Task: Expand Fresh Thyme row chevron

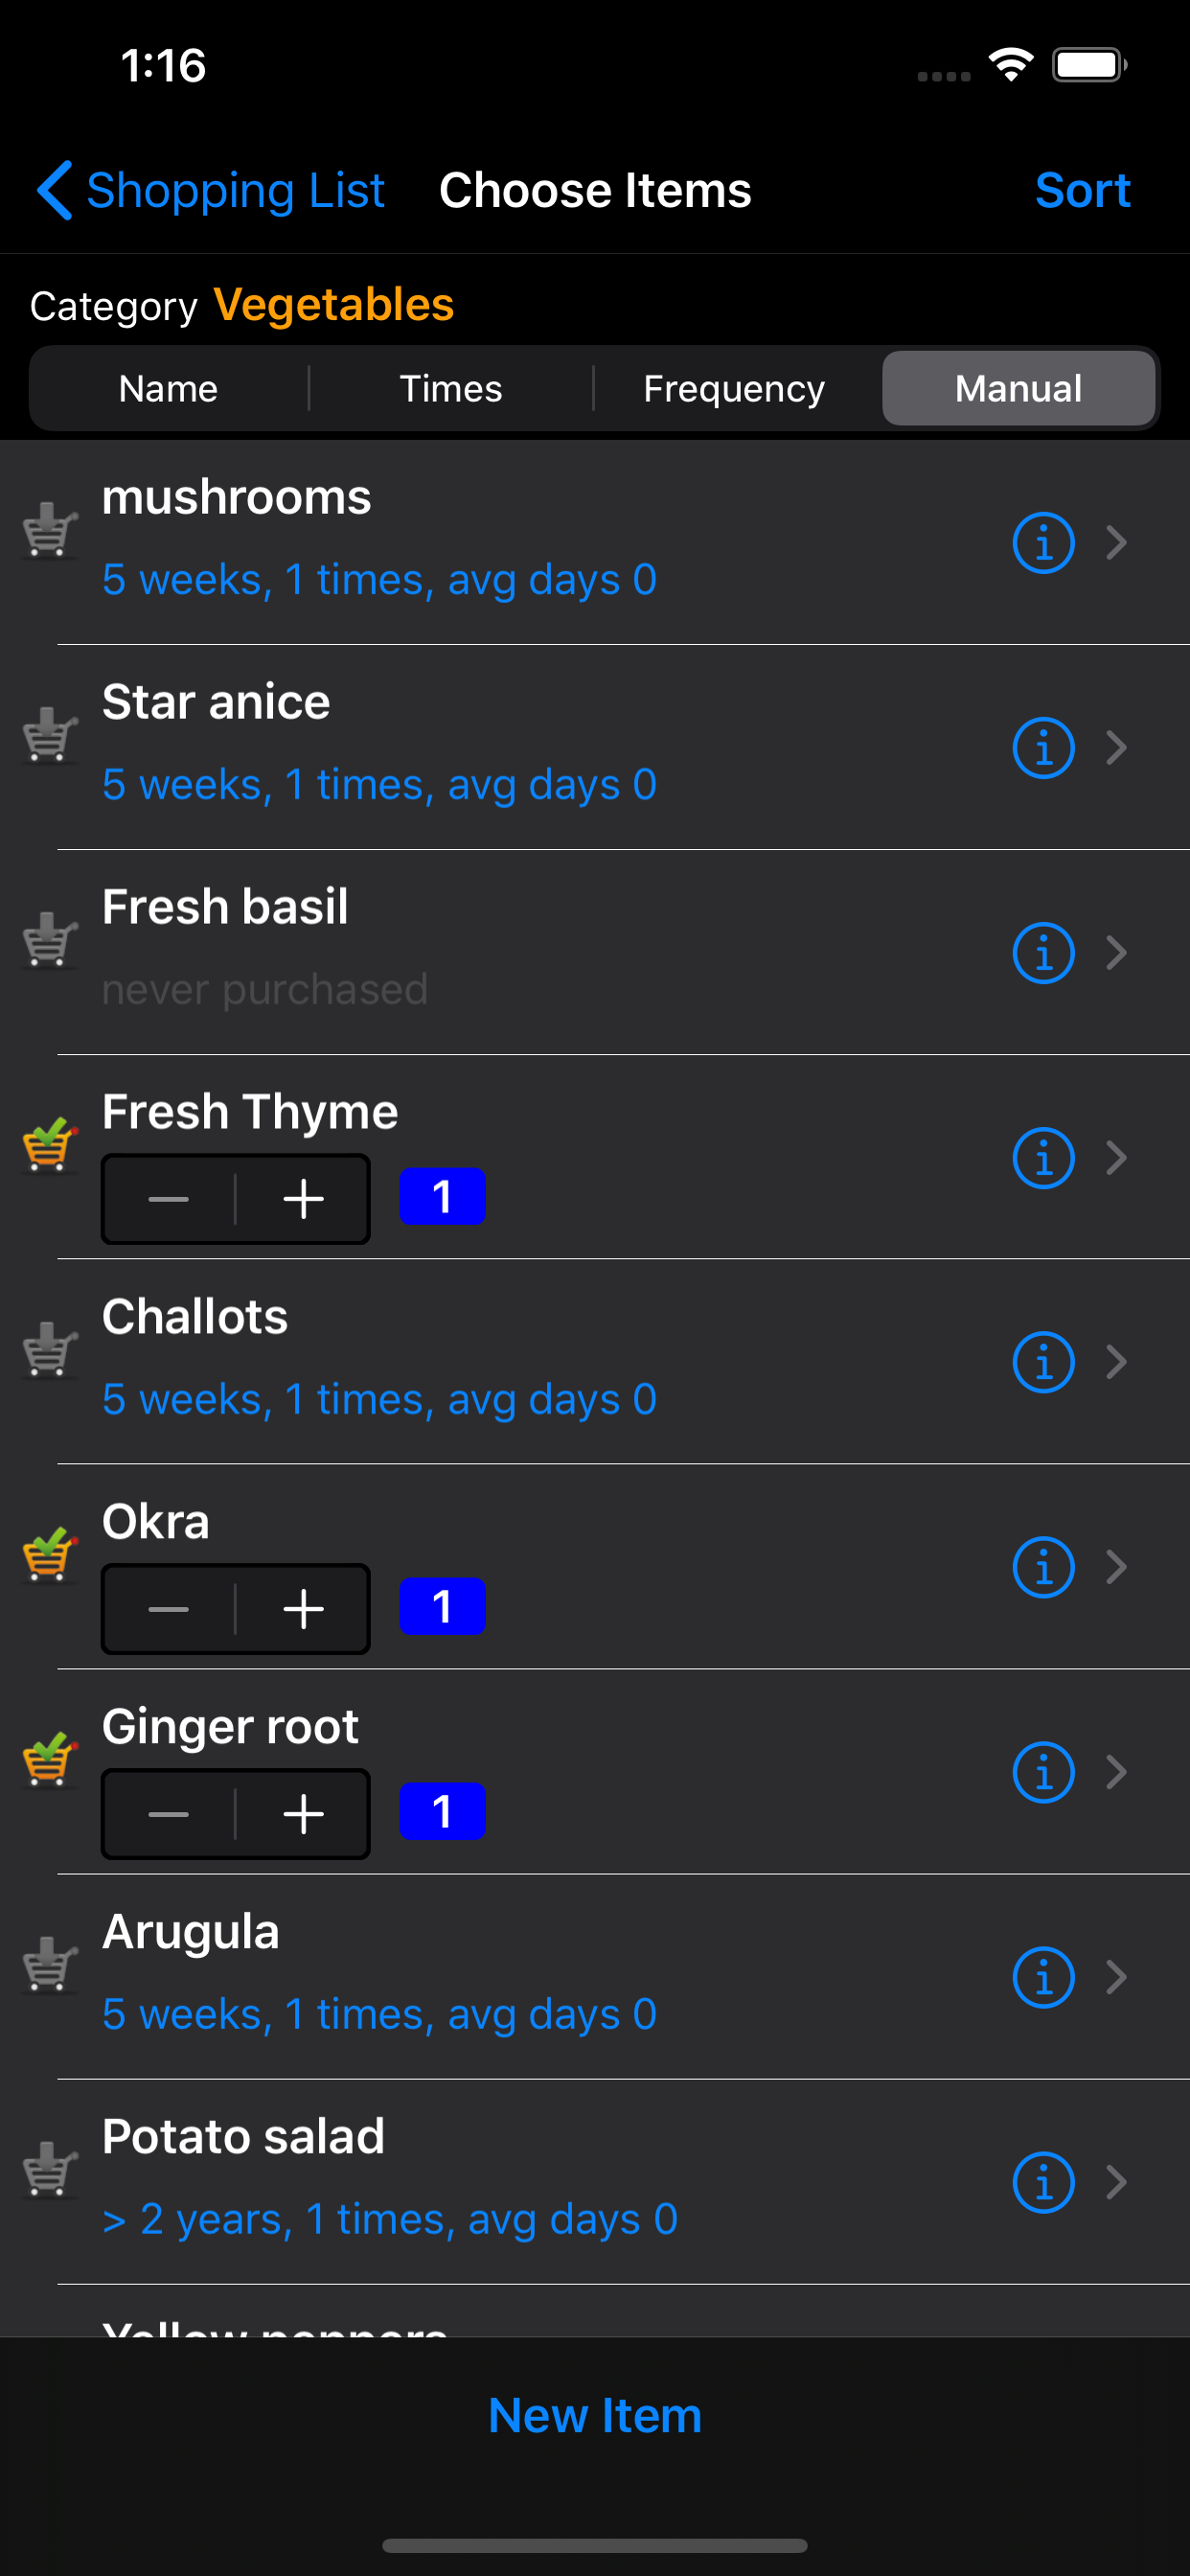Action: 1117,1158
